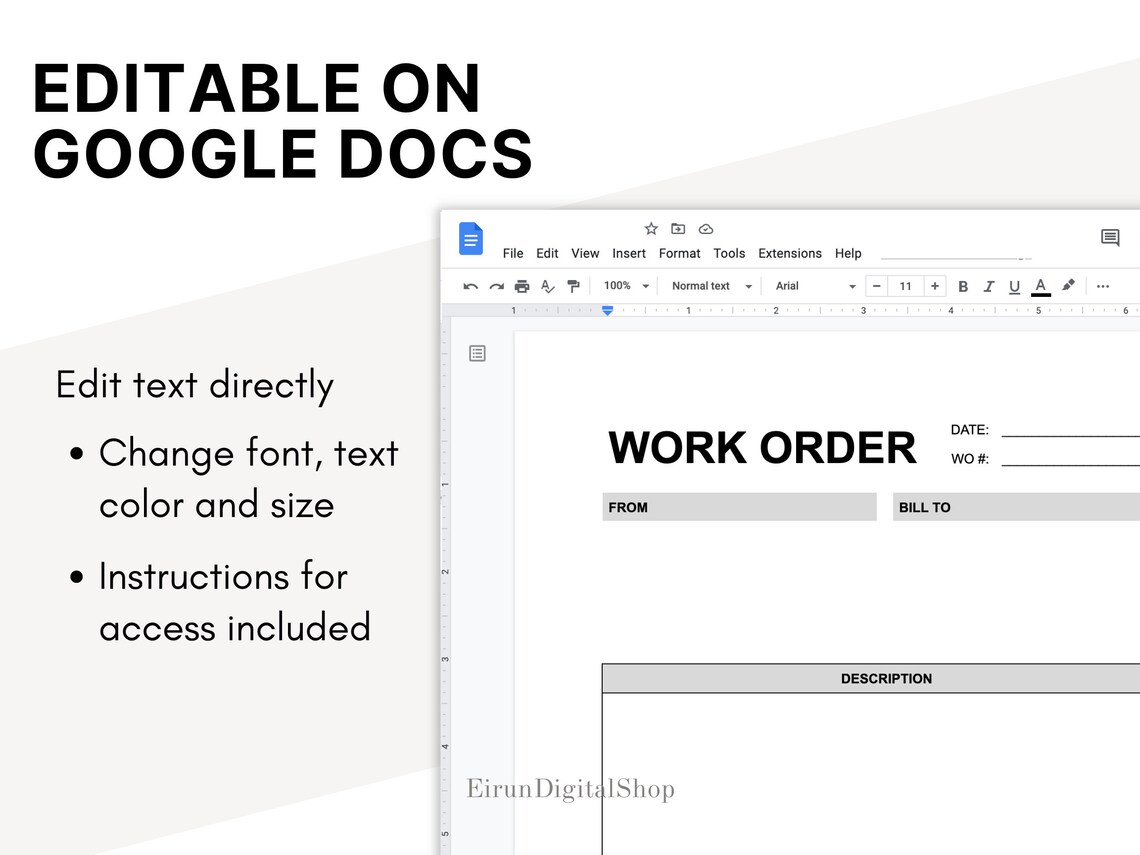Click the Undo icon
The height and width of the screenshot is (855, 1140).
(470, 285)
